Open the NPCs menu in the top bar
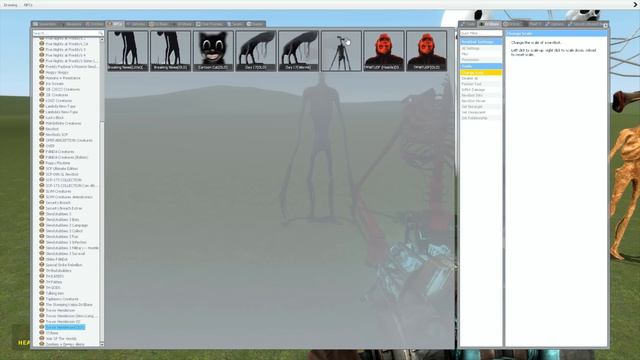The width and height of the screenshot is (640, 360). pyautogui.click(x=28, y=5)
